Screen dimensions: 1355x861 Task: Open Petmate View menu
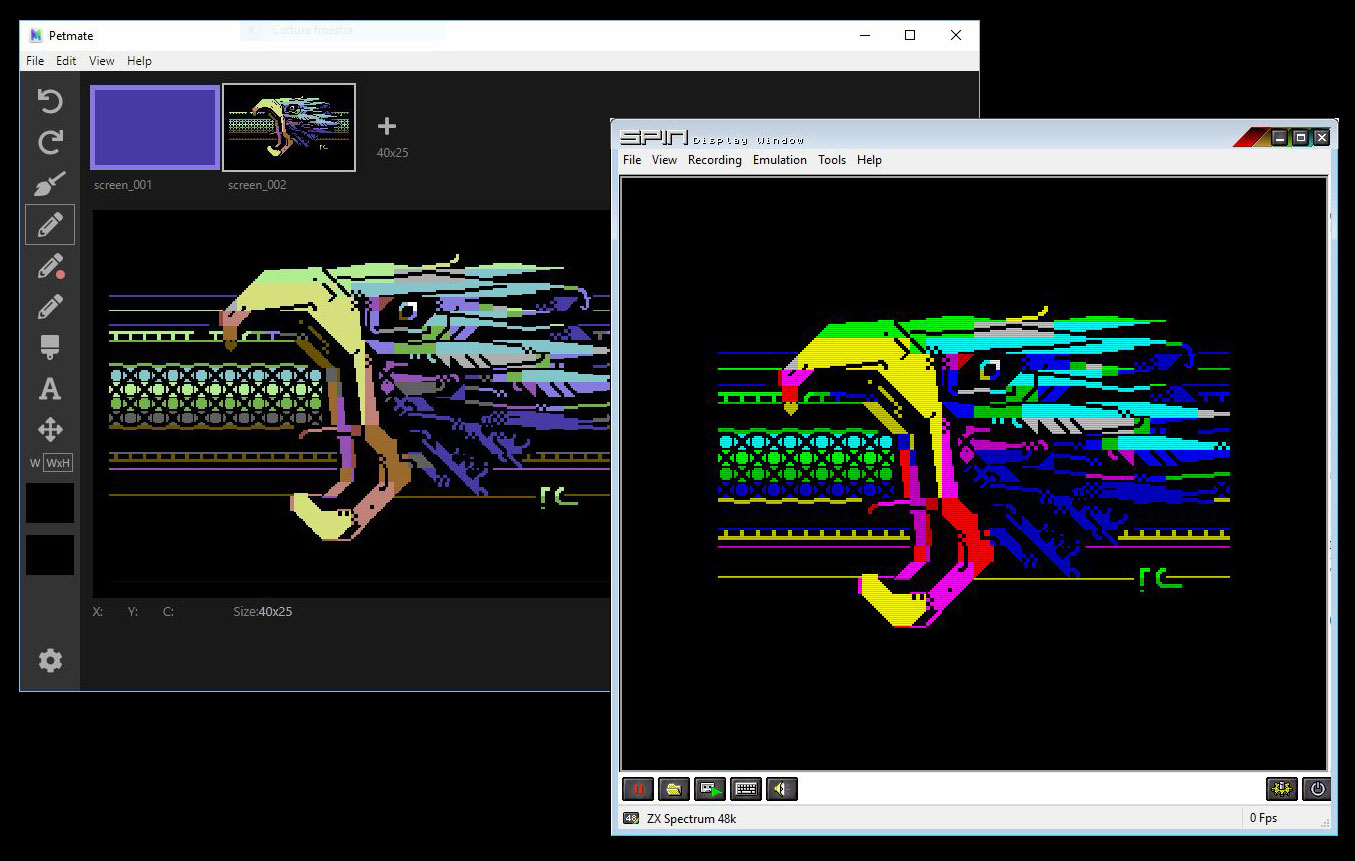click(x=102, y=61)
